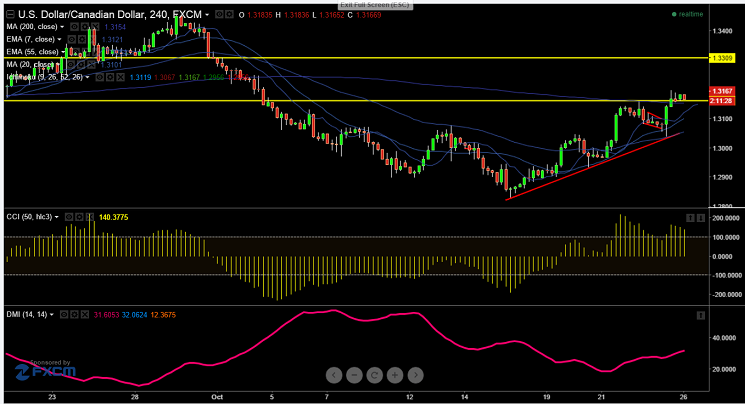Screen dimensions: 745x404
Task: Click the green realtime status indicator
Action: coord(687,14)
